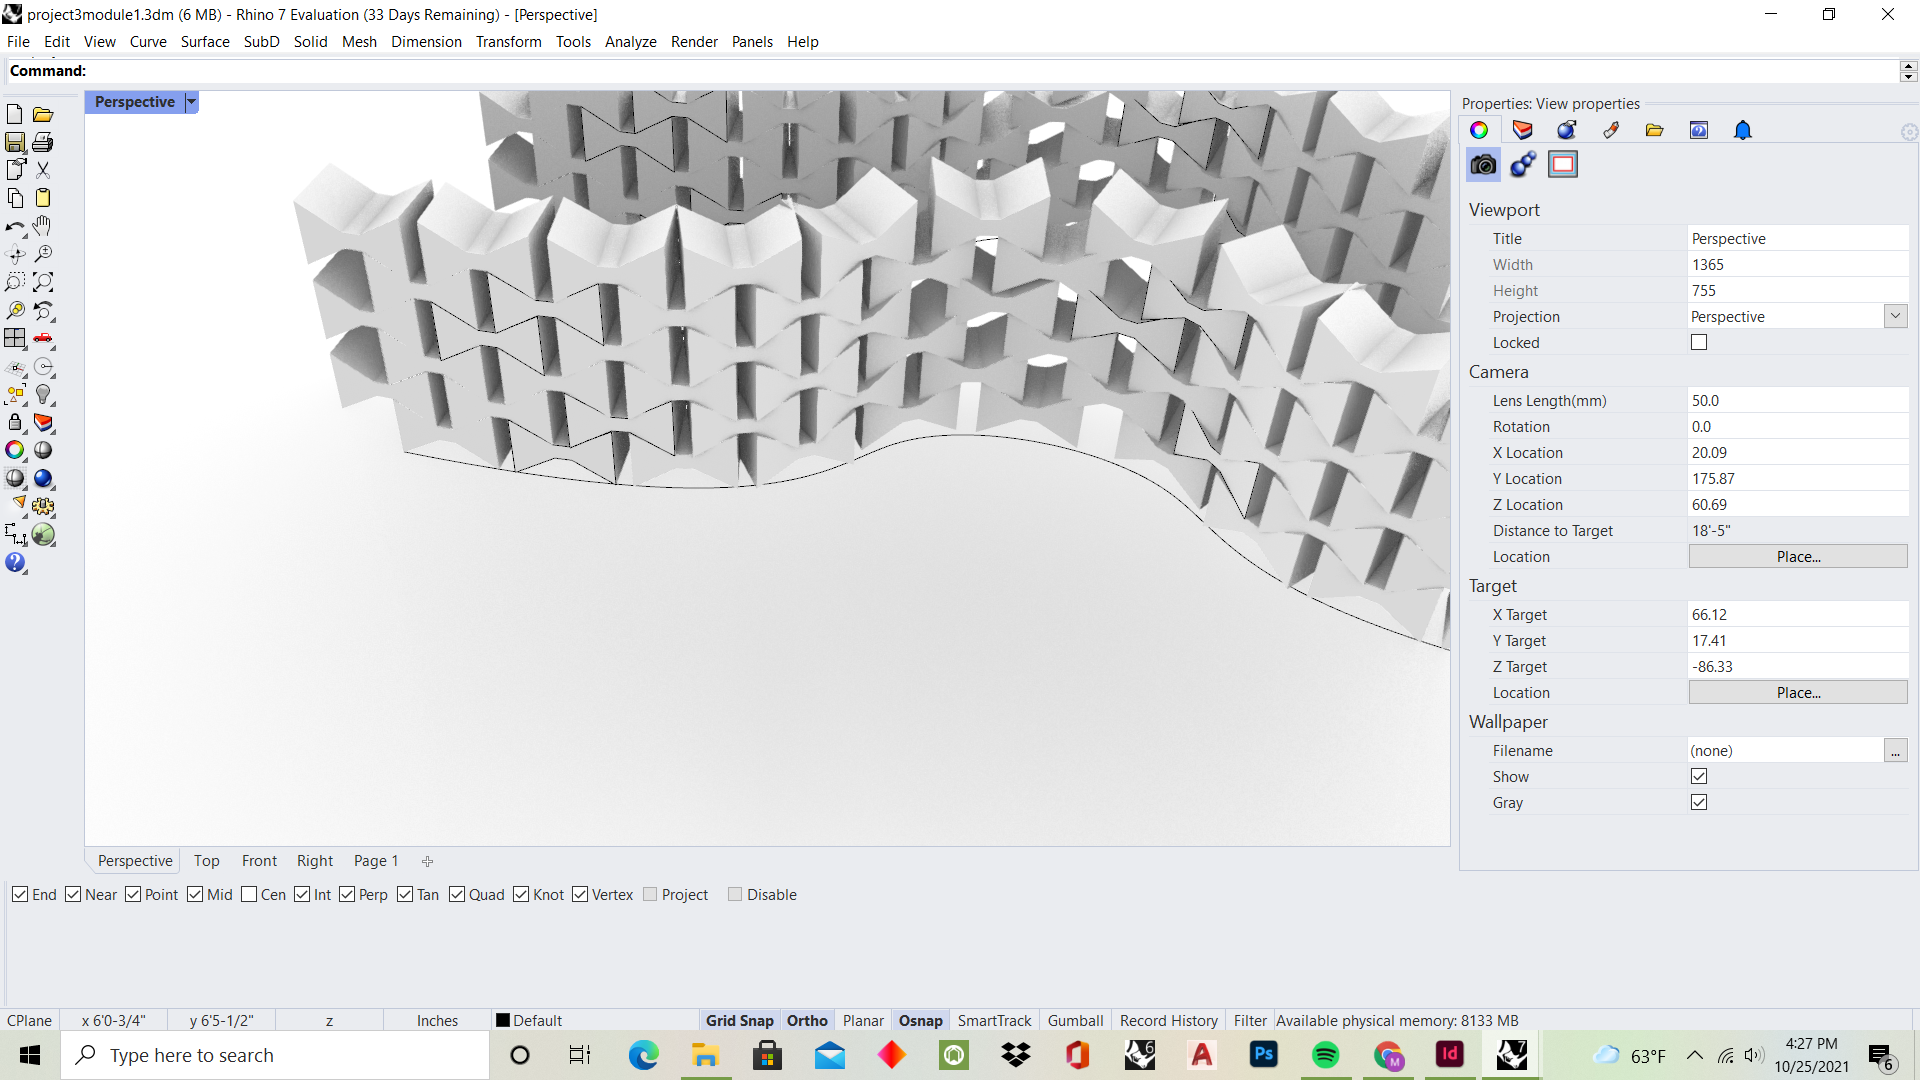Switch to the Top viewport tab
Screen dimensions: 1920x1080
tap(206, 860)
